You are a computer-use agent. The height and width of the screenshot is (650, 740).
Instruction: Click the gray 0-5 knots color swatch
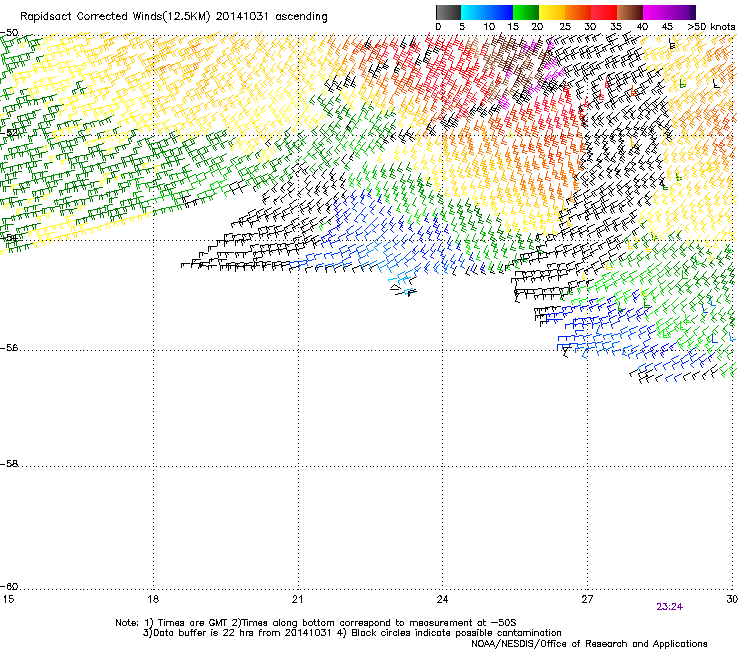coord(448,12)
